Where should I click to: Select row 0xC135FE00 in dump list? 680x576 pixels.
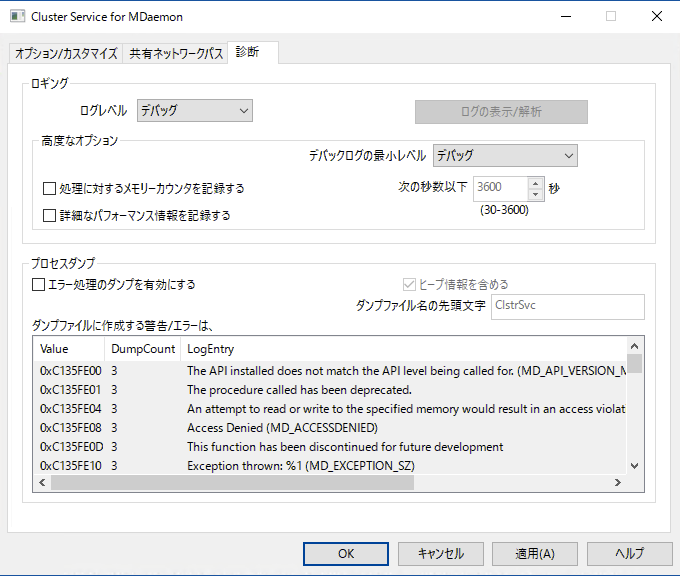point(330,371)
